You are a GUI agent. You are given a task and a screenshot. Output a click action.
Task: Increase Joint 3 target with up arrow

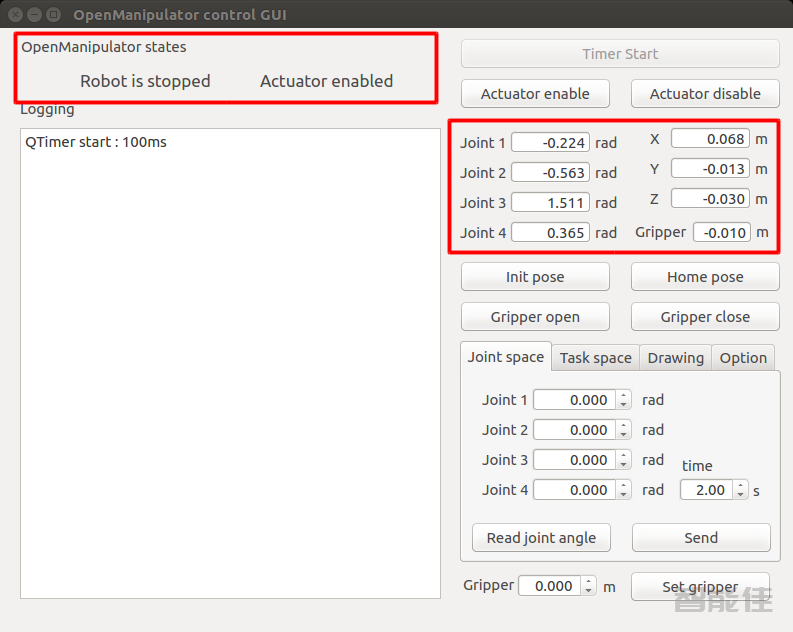click(624, 455)
